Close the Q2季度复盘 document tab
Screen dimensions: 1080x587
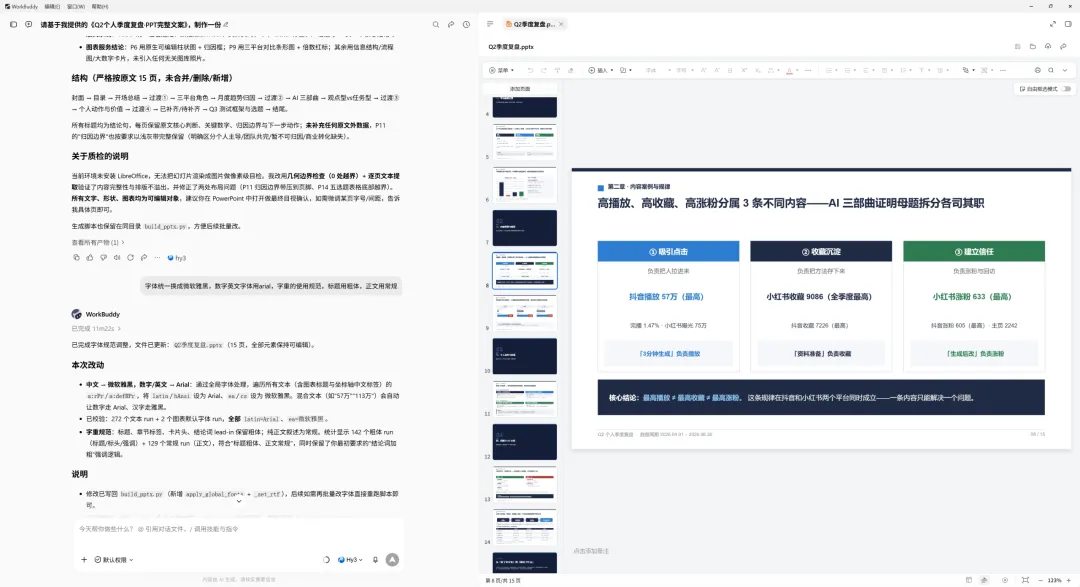pyautogui.click(x=561, y=24)
